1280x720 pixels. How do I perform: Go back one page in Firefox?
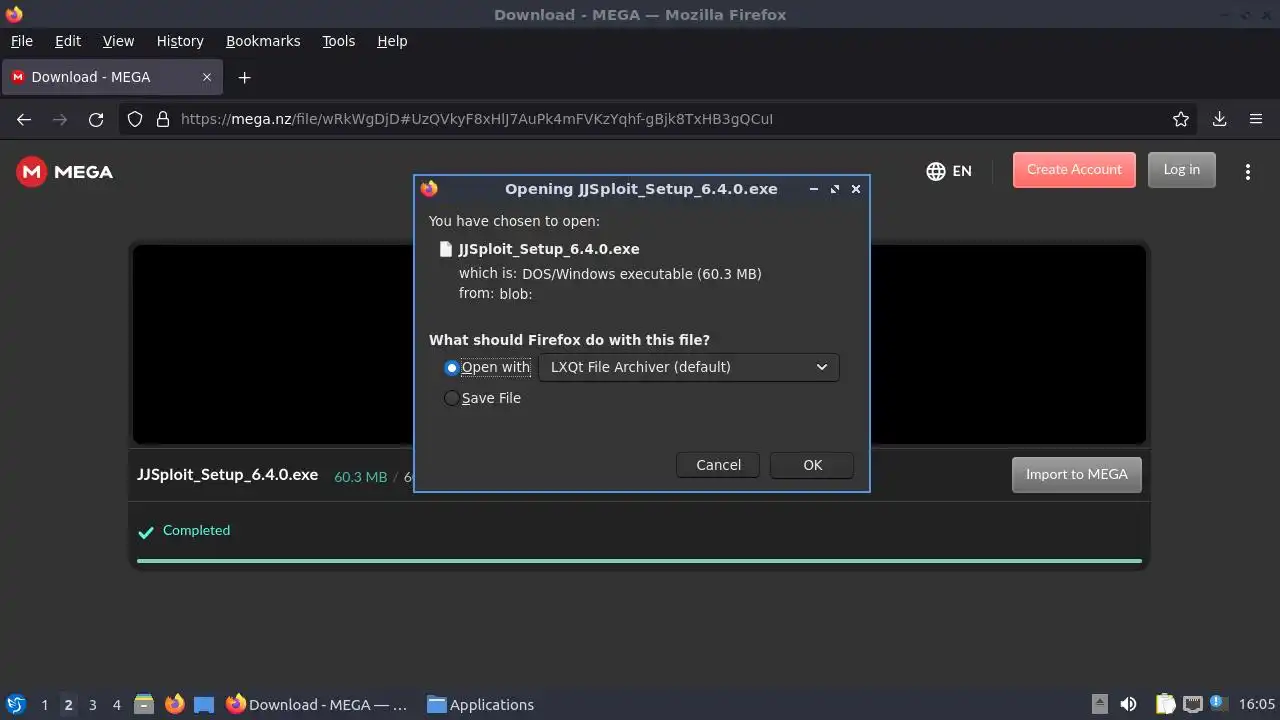click(x=24, y=119)
